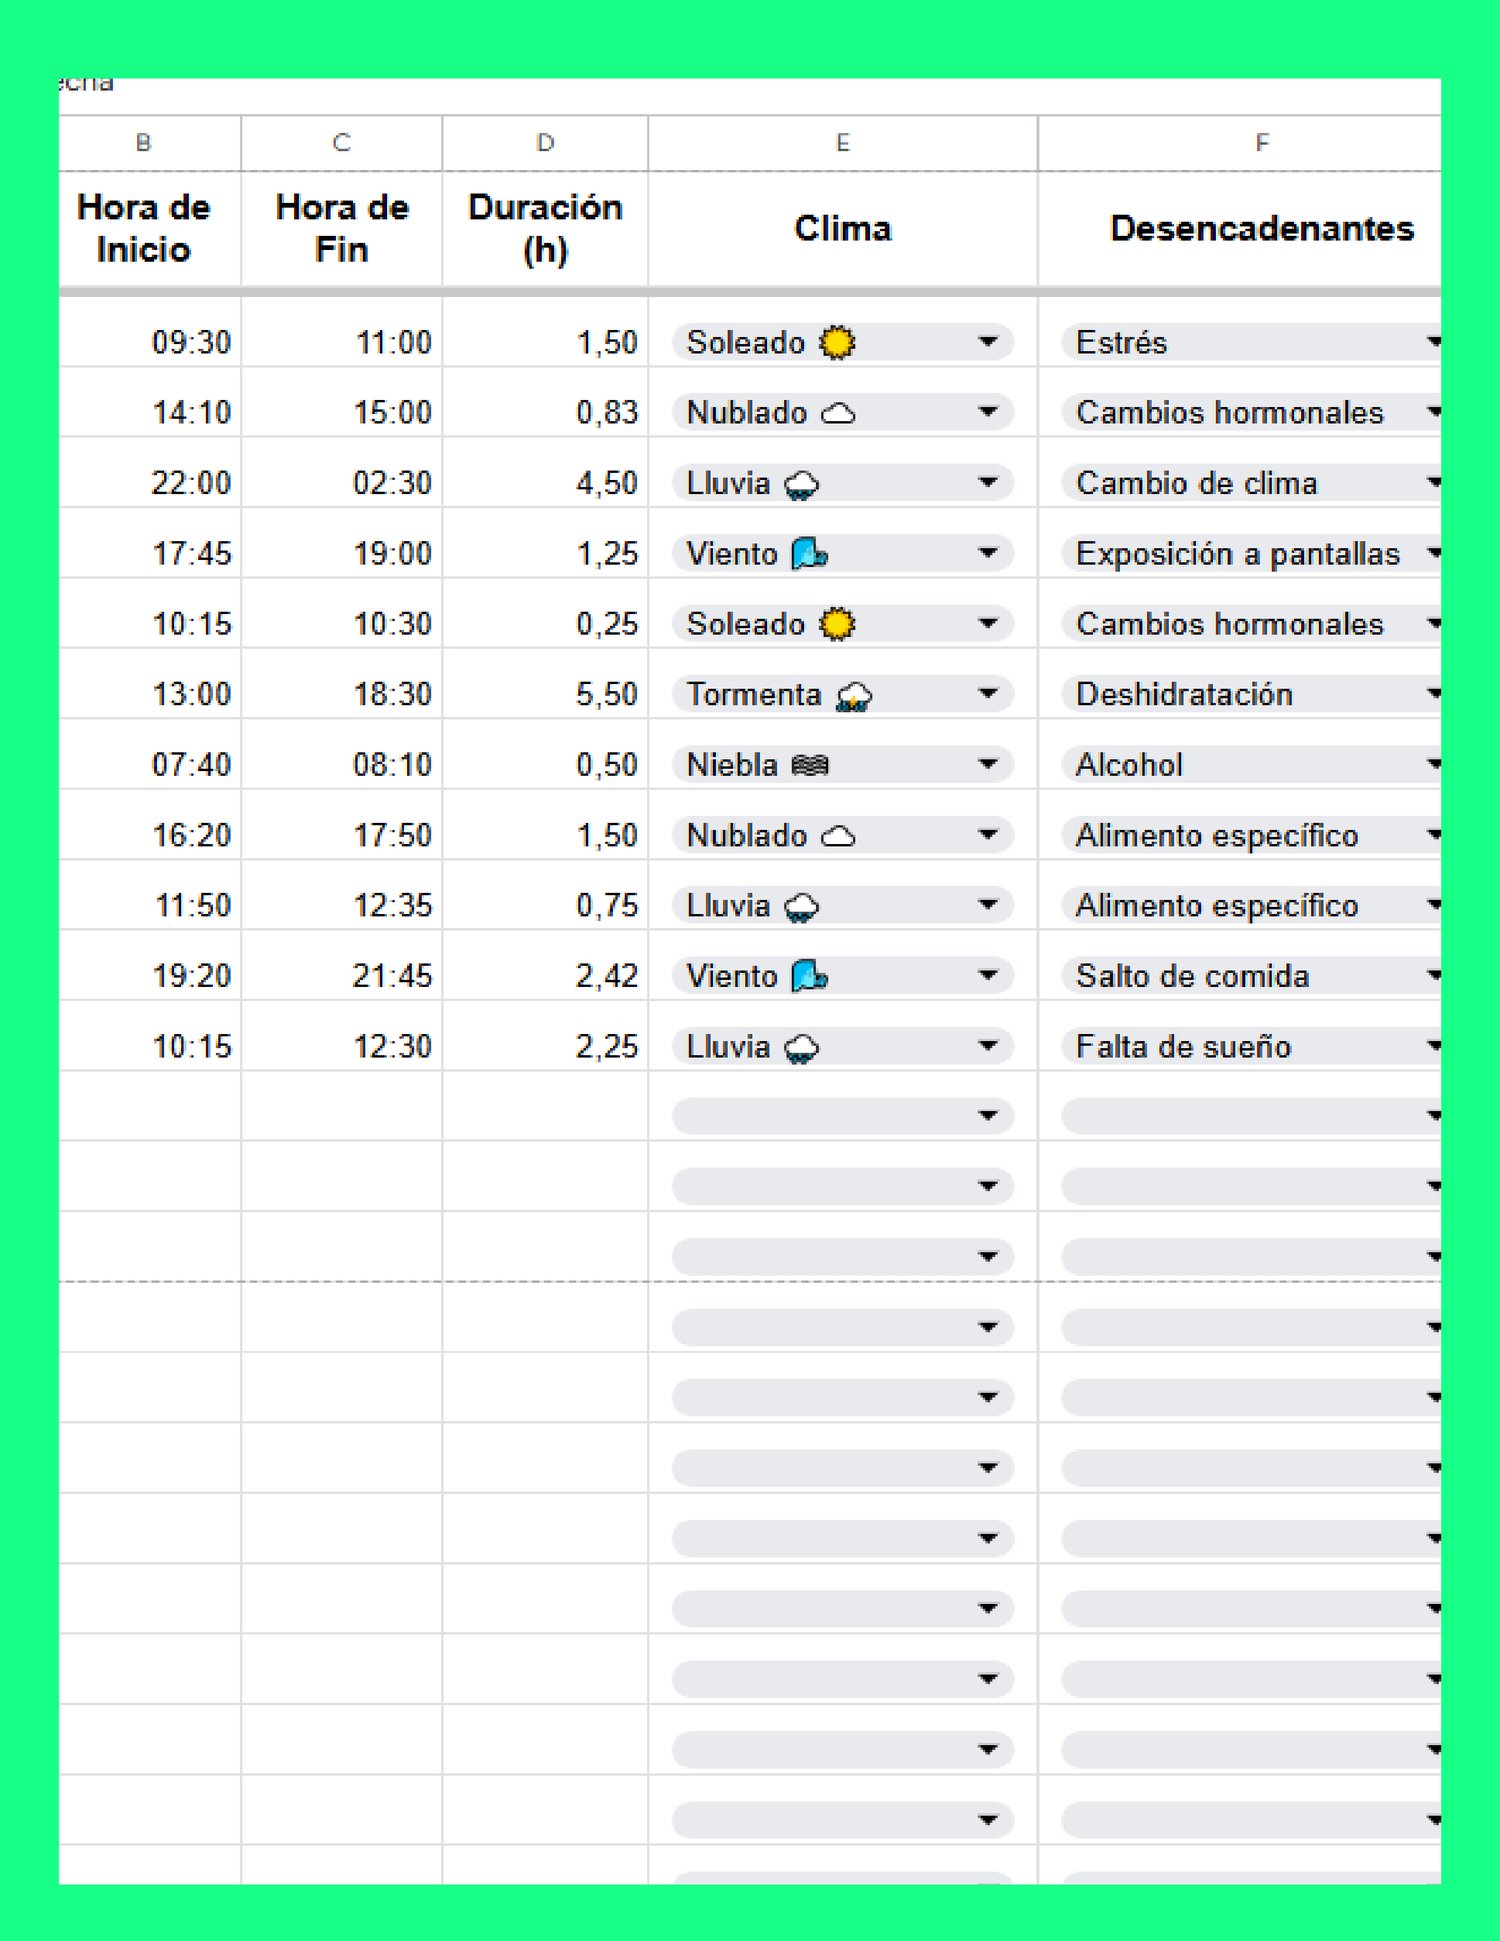
Task: Open the Clima dropdown for the Tormenta row
Action: tap(991, 694)
